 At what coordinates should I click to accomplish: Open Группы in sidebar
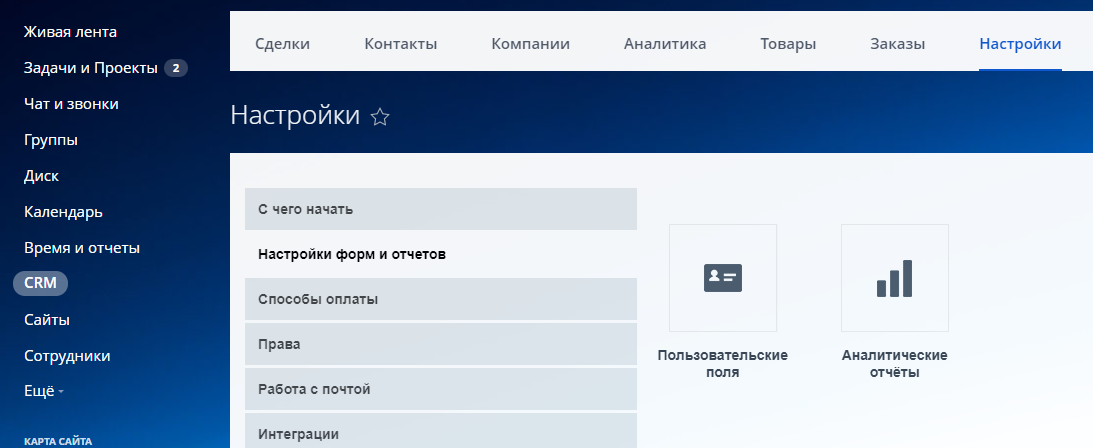click(x=51, y=140)
